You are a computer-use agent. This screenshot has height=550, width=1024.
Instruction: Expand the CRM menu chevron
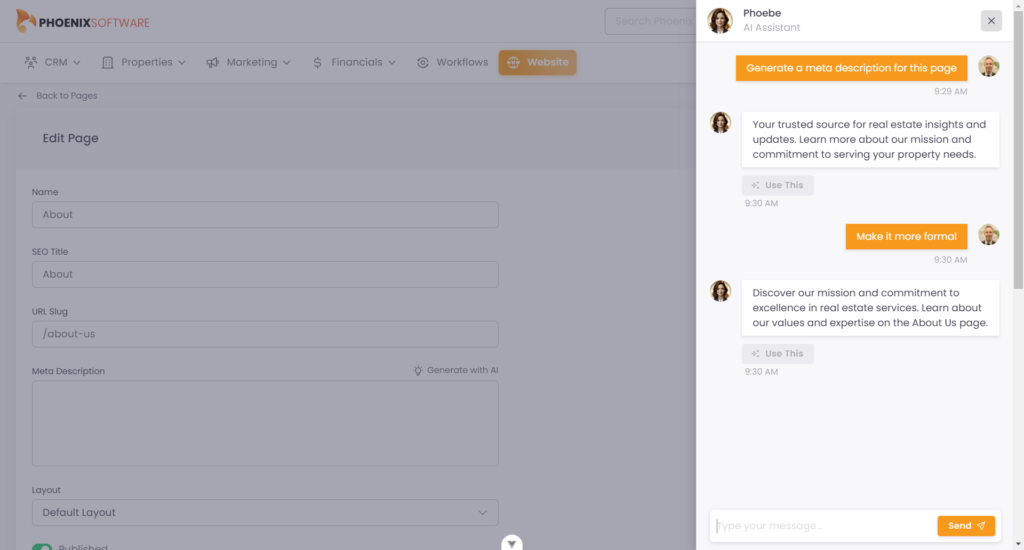pyautogui.click(x=76, y=63)
